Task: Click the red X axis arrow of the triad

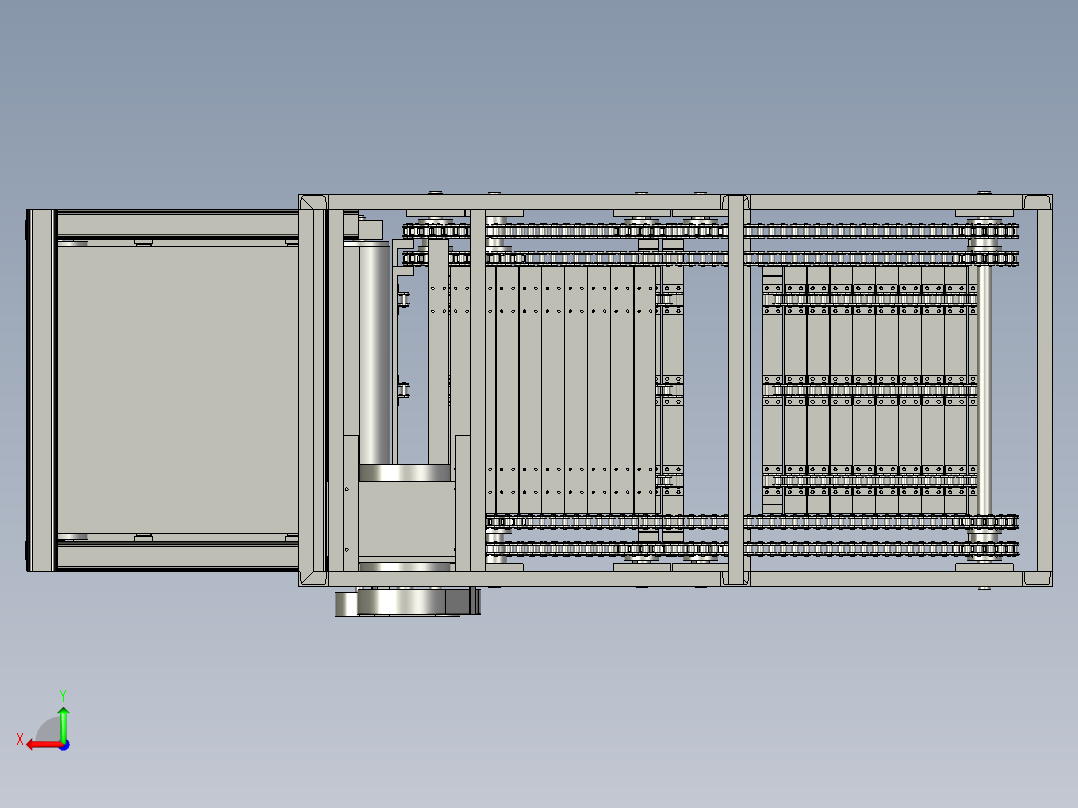Action: [43, 745]
